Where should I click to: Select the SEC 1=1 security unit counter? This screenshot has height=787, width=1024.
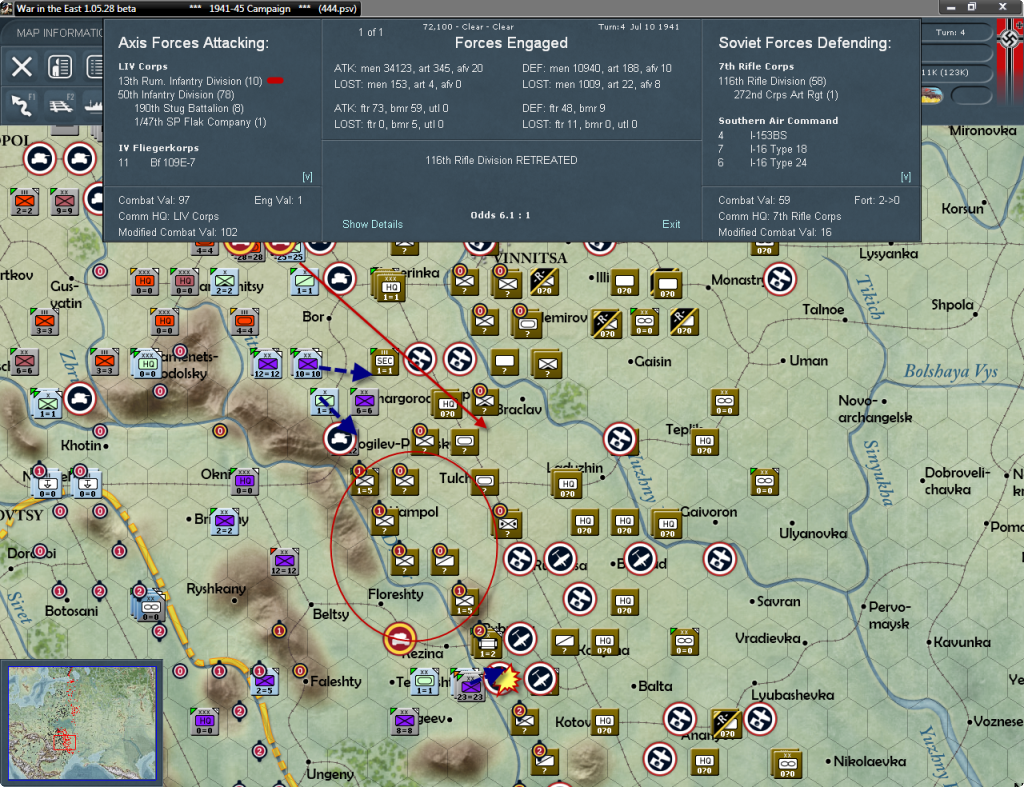(x=384, y=361)
